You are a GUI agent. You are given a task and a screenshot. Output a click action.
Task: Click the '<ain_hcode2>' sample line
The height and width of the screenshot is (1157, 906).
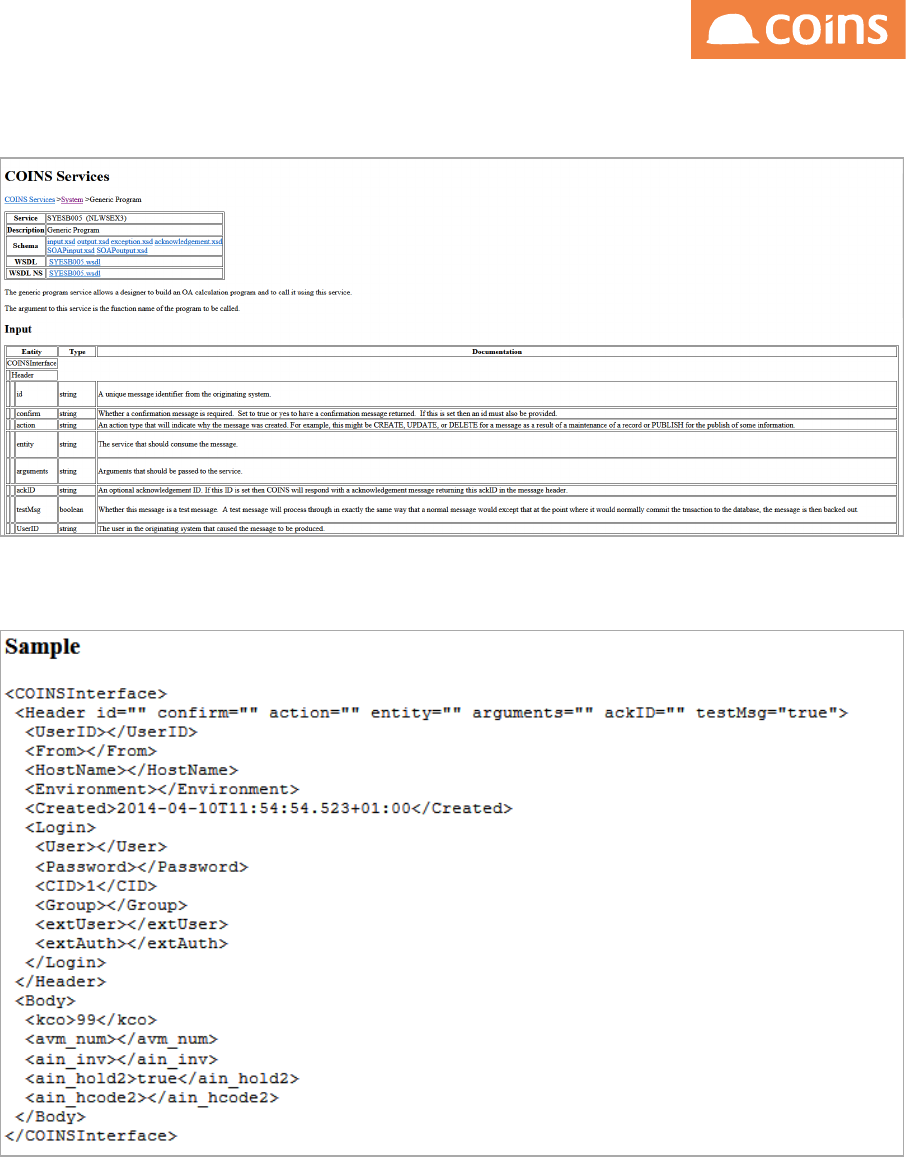click(152, 1097)
